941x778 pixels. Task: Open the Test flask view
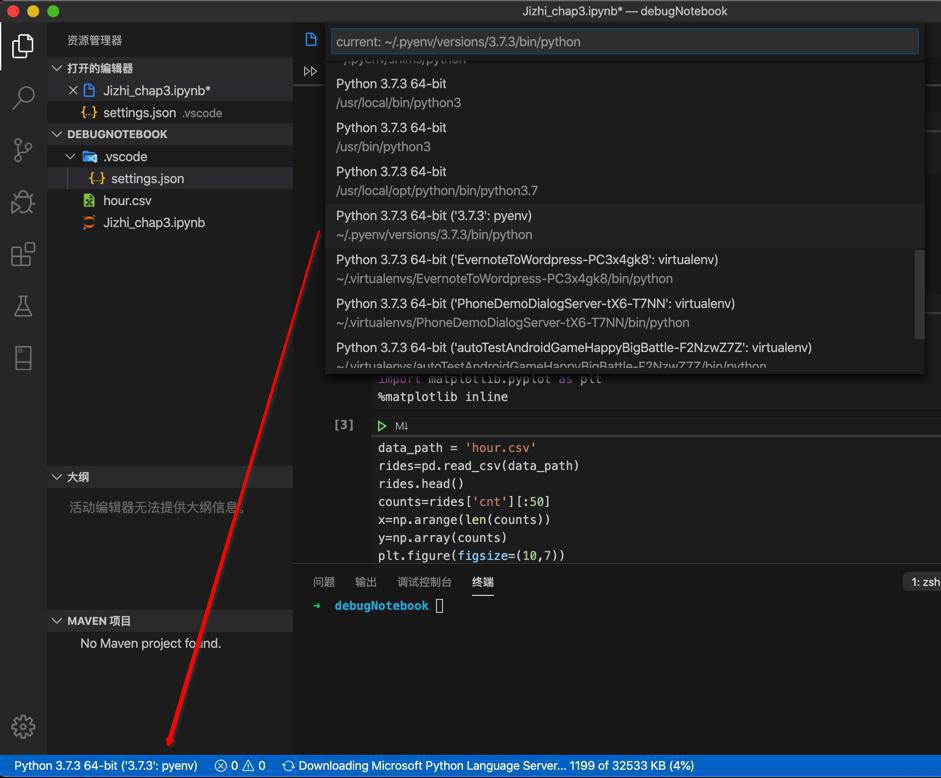(x=23, y=306)
